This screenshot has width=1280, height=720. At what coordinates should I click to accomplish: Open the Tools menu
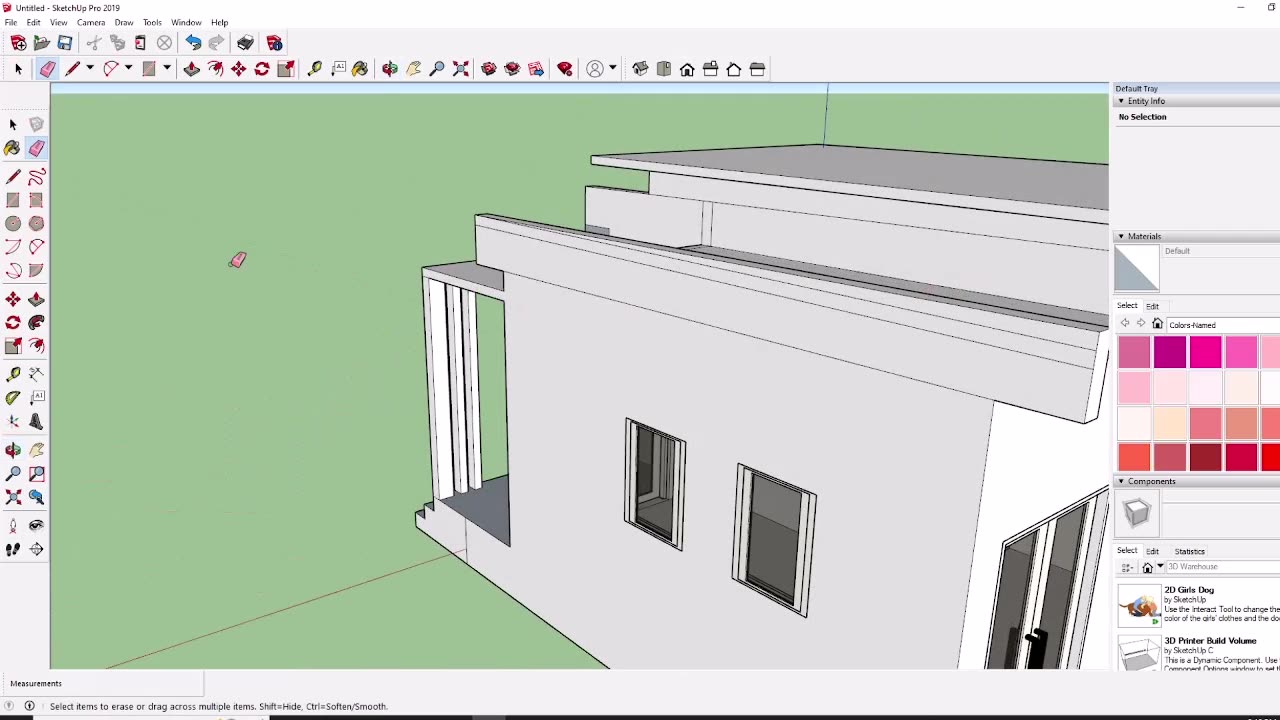[x=152, y=22]
